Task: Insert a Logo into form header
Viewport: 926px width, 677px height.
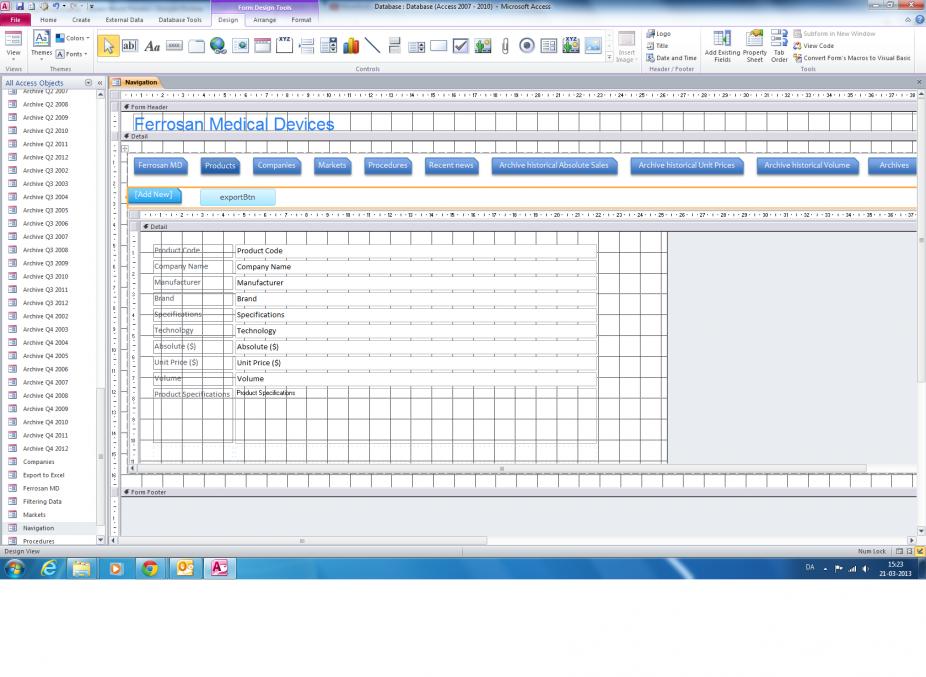Action: [x=658, y=34]
